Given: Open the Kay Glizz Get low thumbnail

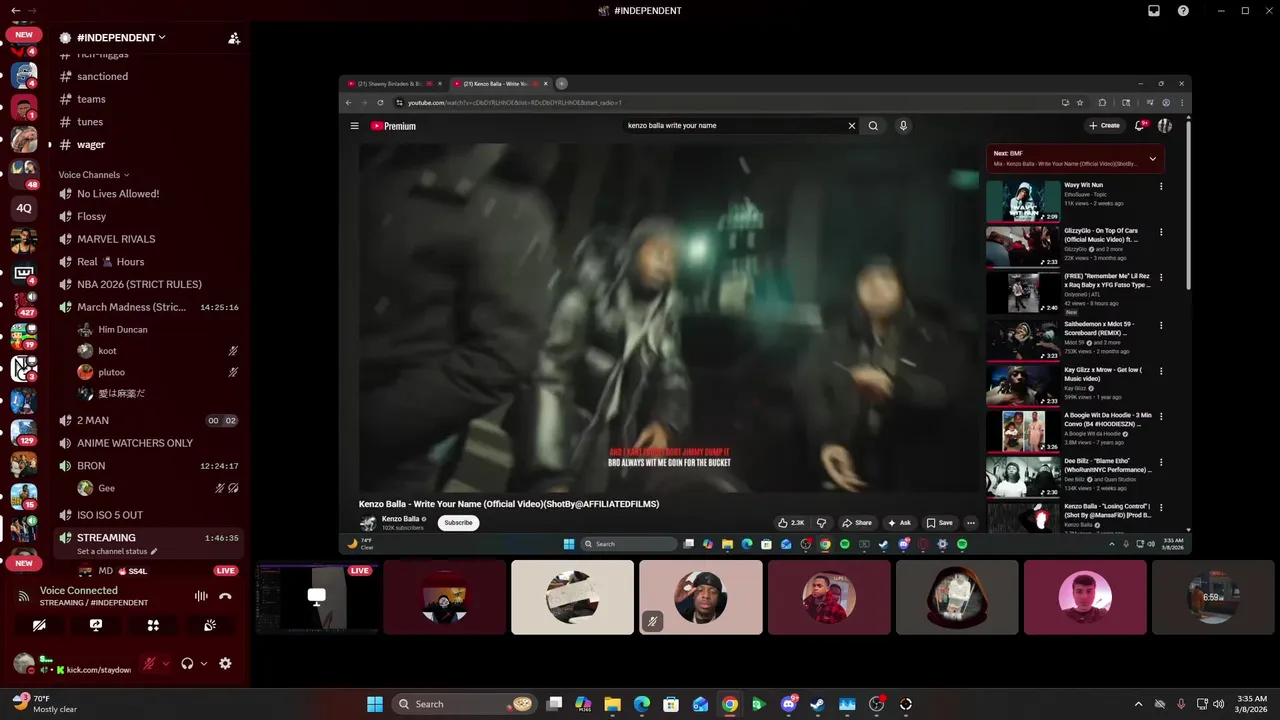Looking at the screenshot, I should point(1023,385).
